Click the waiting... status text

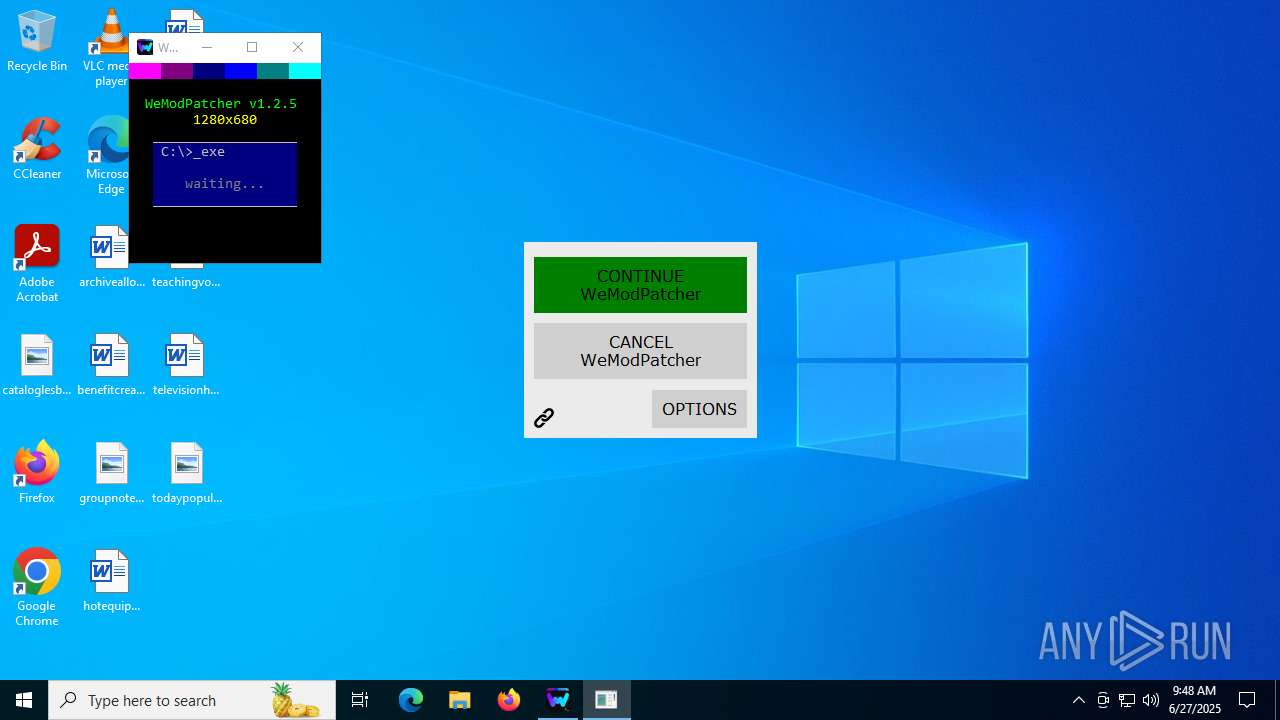click(225, 184)
